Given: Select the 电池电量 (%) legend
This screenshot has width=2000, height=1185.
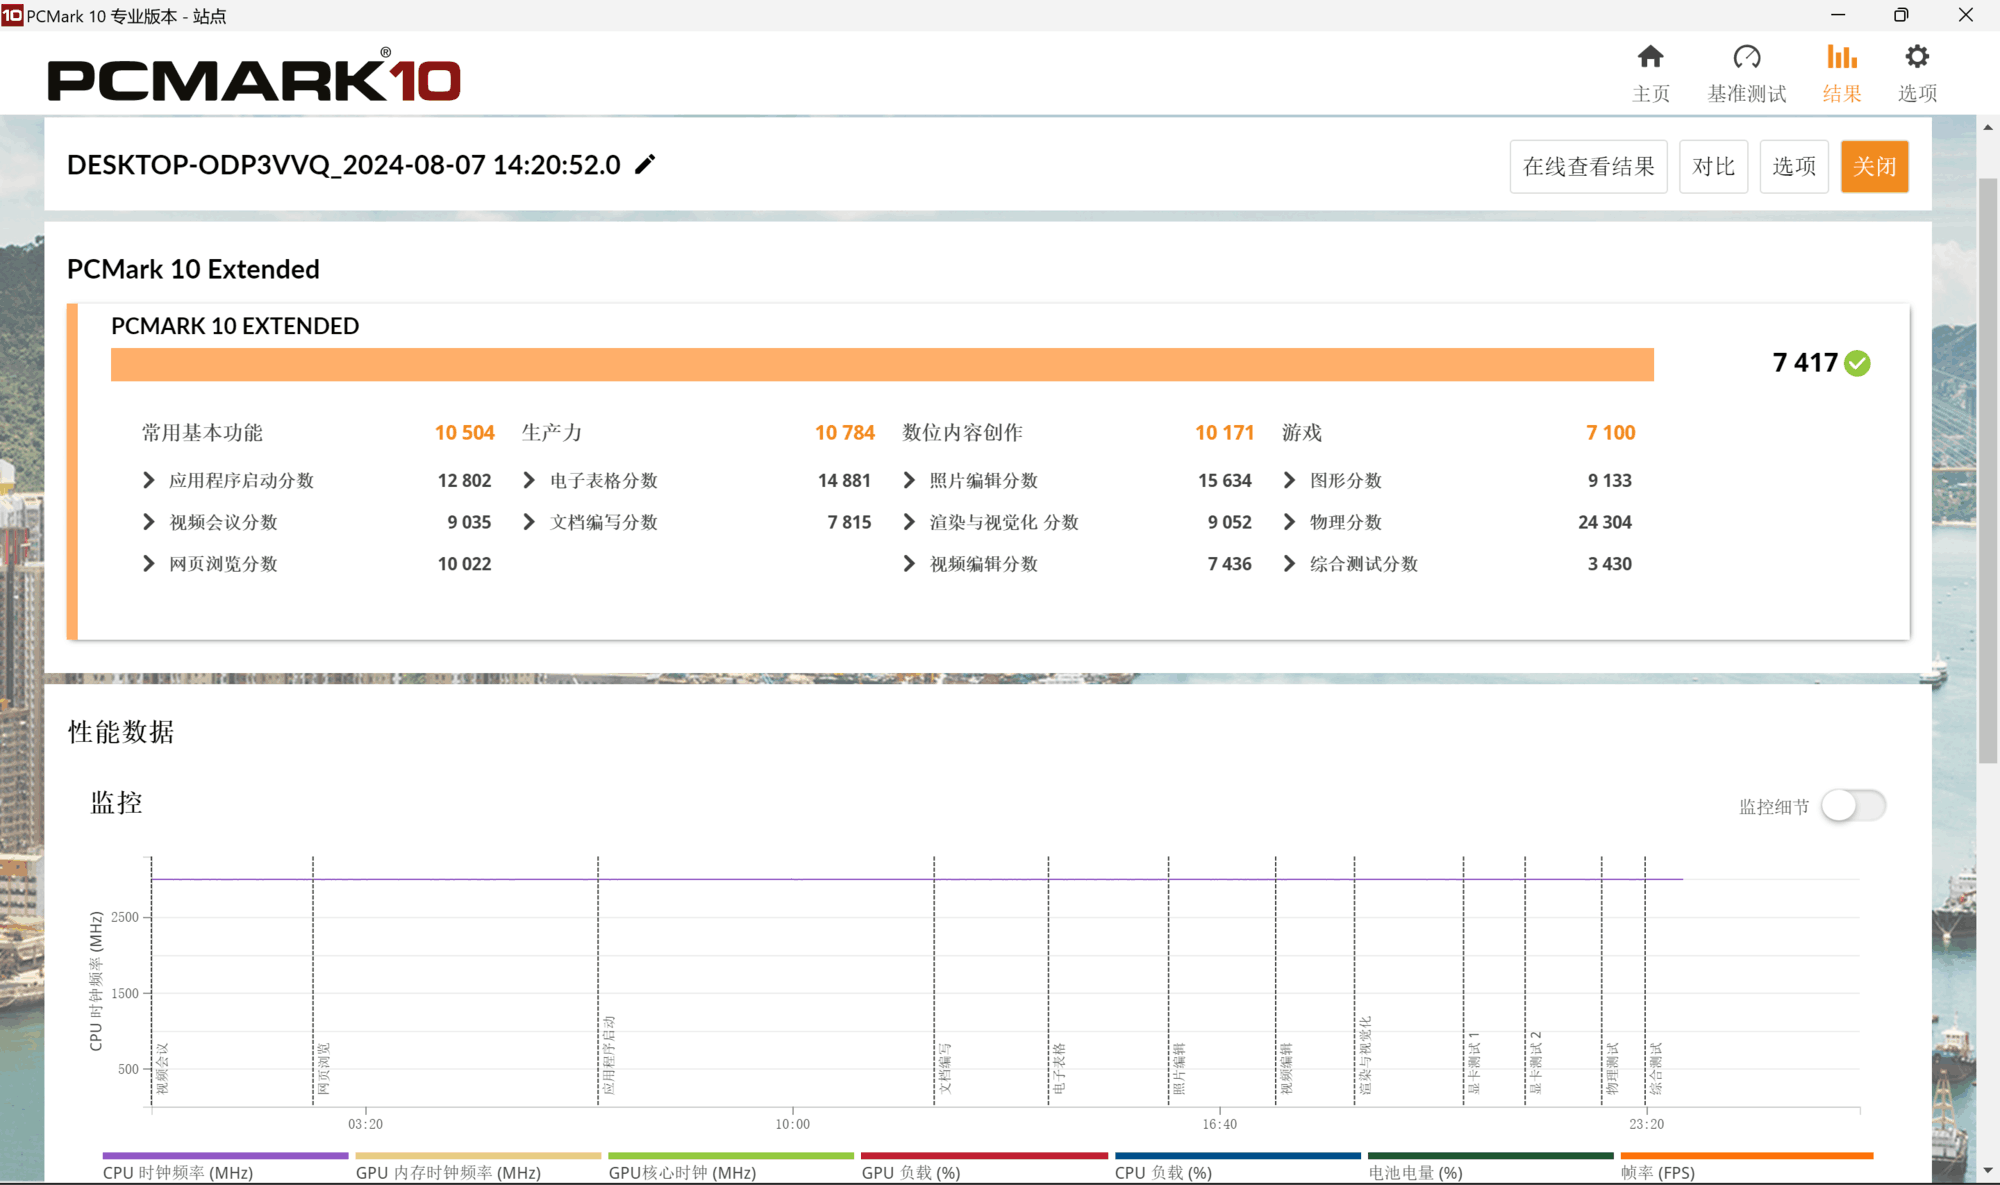Looking at the screenshot, I should [1490, 1167].
